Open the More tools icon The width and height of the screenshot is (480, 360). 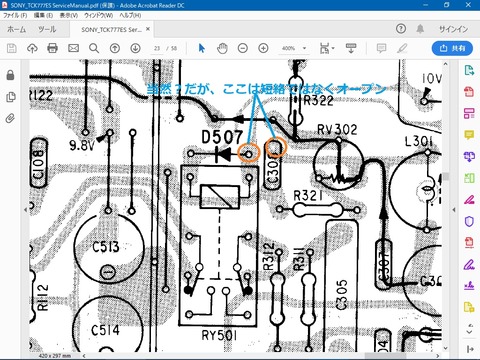pyautogui.click(x=469, y=307)
